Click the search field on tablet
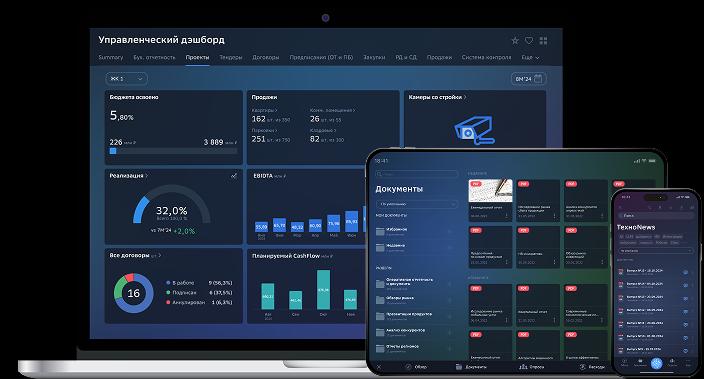Viewport: 704px width, 379px height. point(417,174)
